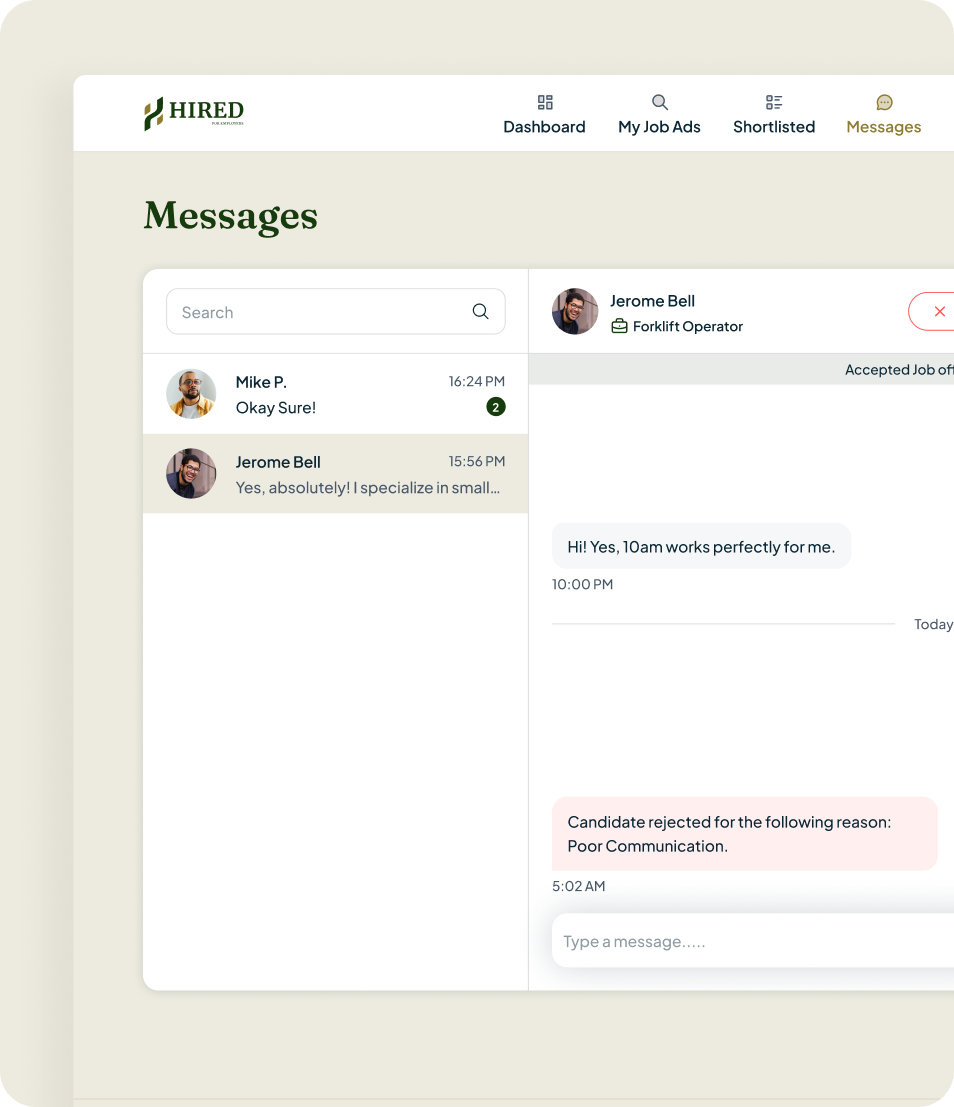Click Jerome Bell's avatar in chat header

click(x=575, y=311)
